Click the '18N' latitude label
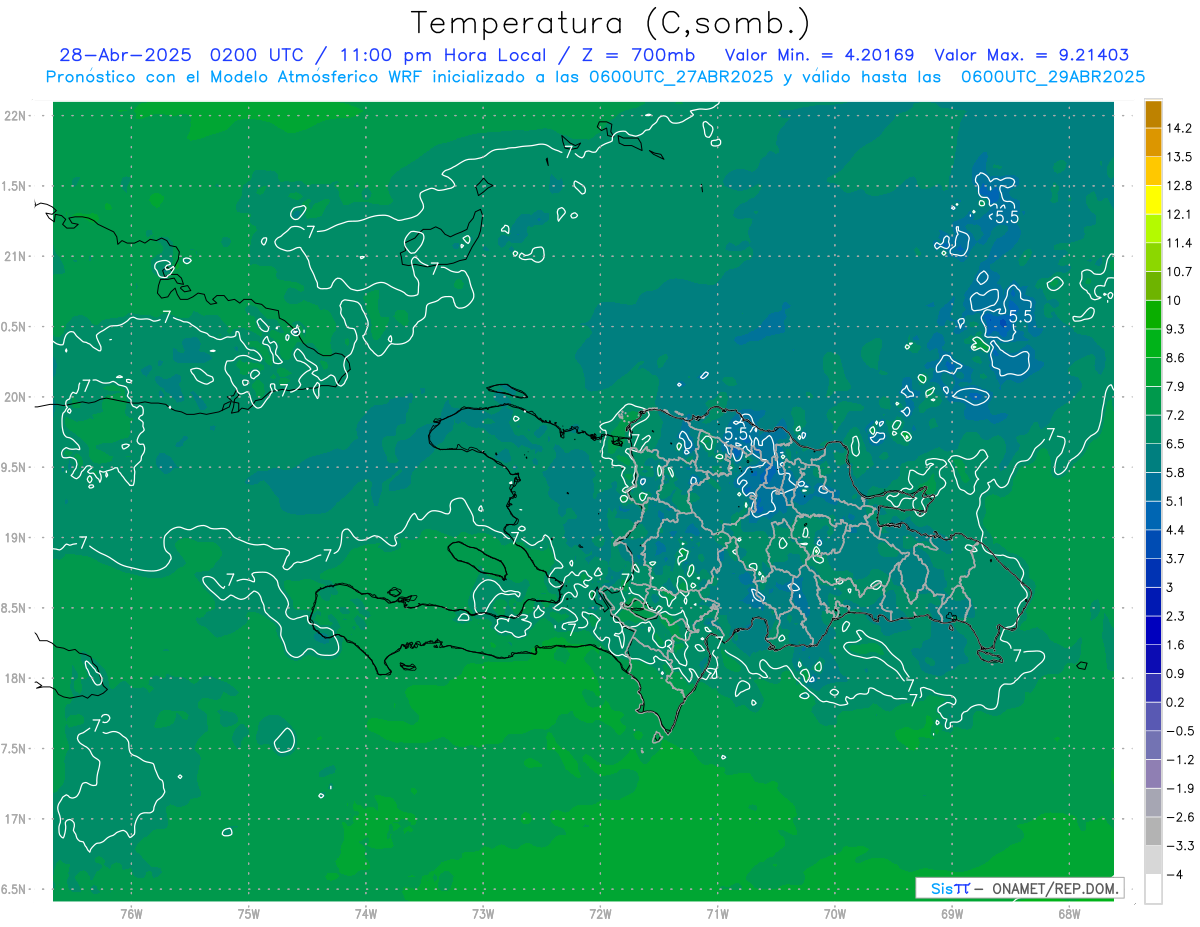1200x927 pixels. point(14,678)
